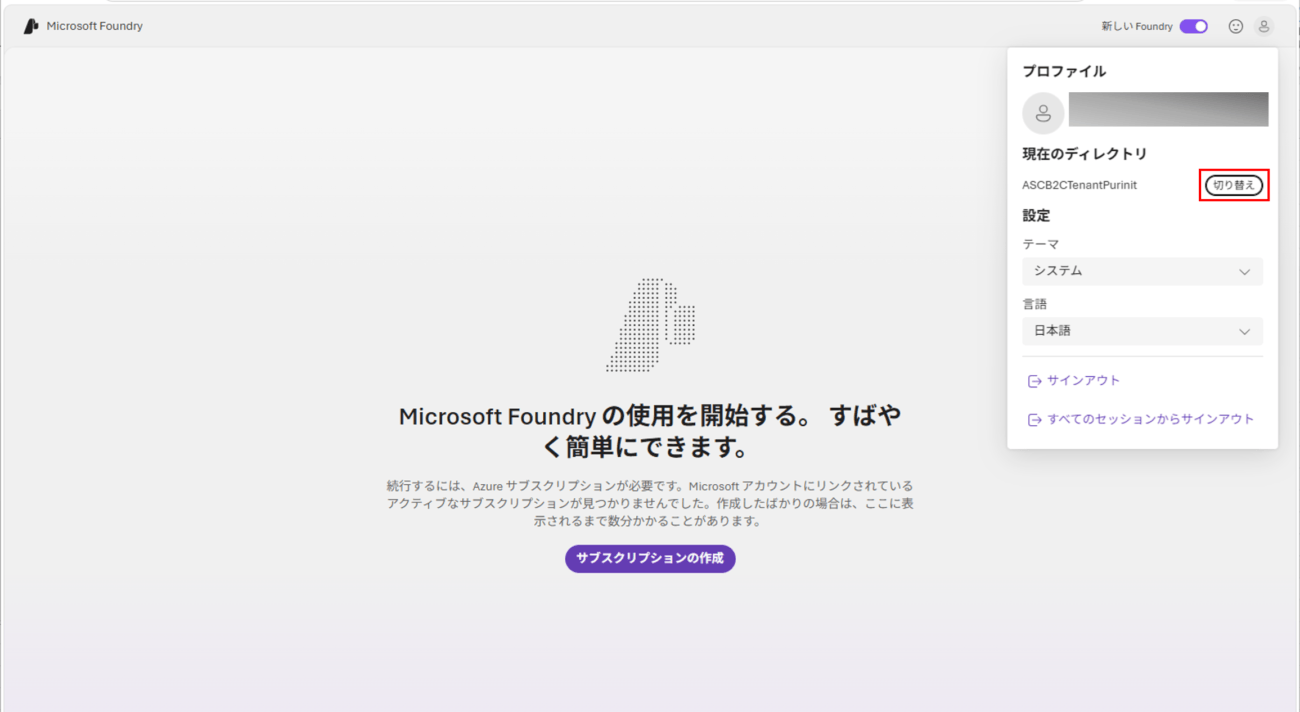This screenshot has width=1300, height=712.
Task: Click the Microsoft Foundry の使用を開始する heading
Action: click(650, 431)
